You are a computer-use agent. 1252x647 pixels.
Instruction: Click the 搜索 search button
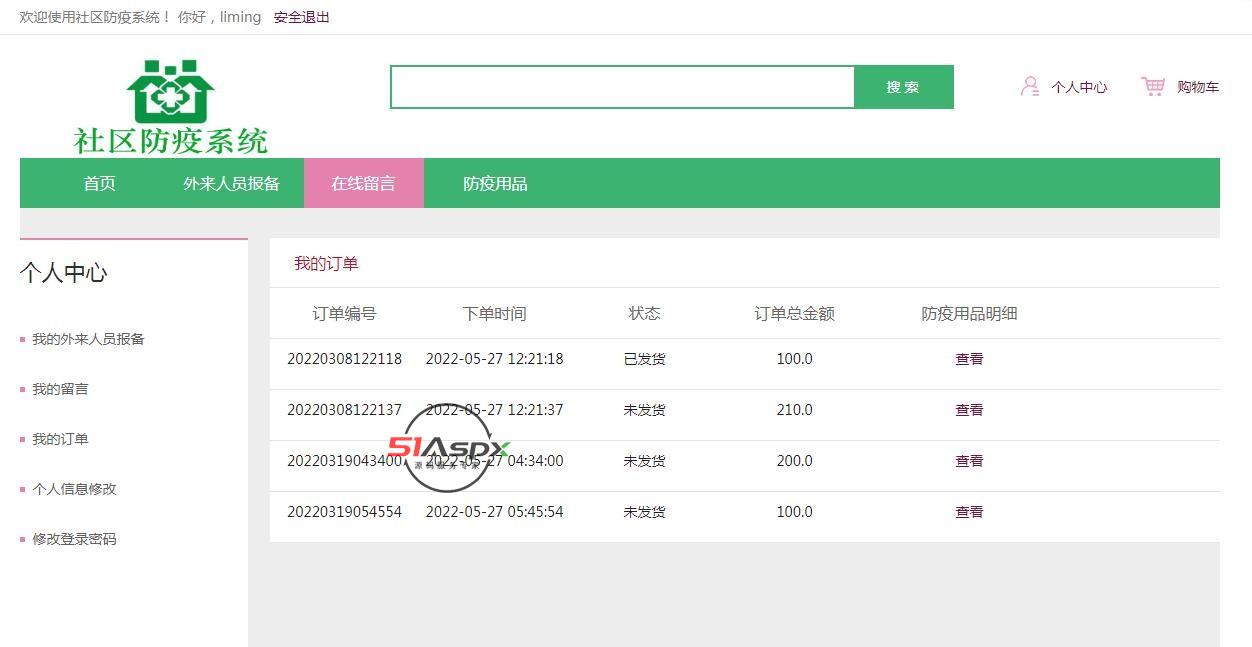[x=903, y=87]
